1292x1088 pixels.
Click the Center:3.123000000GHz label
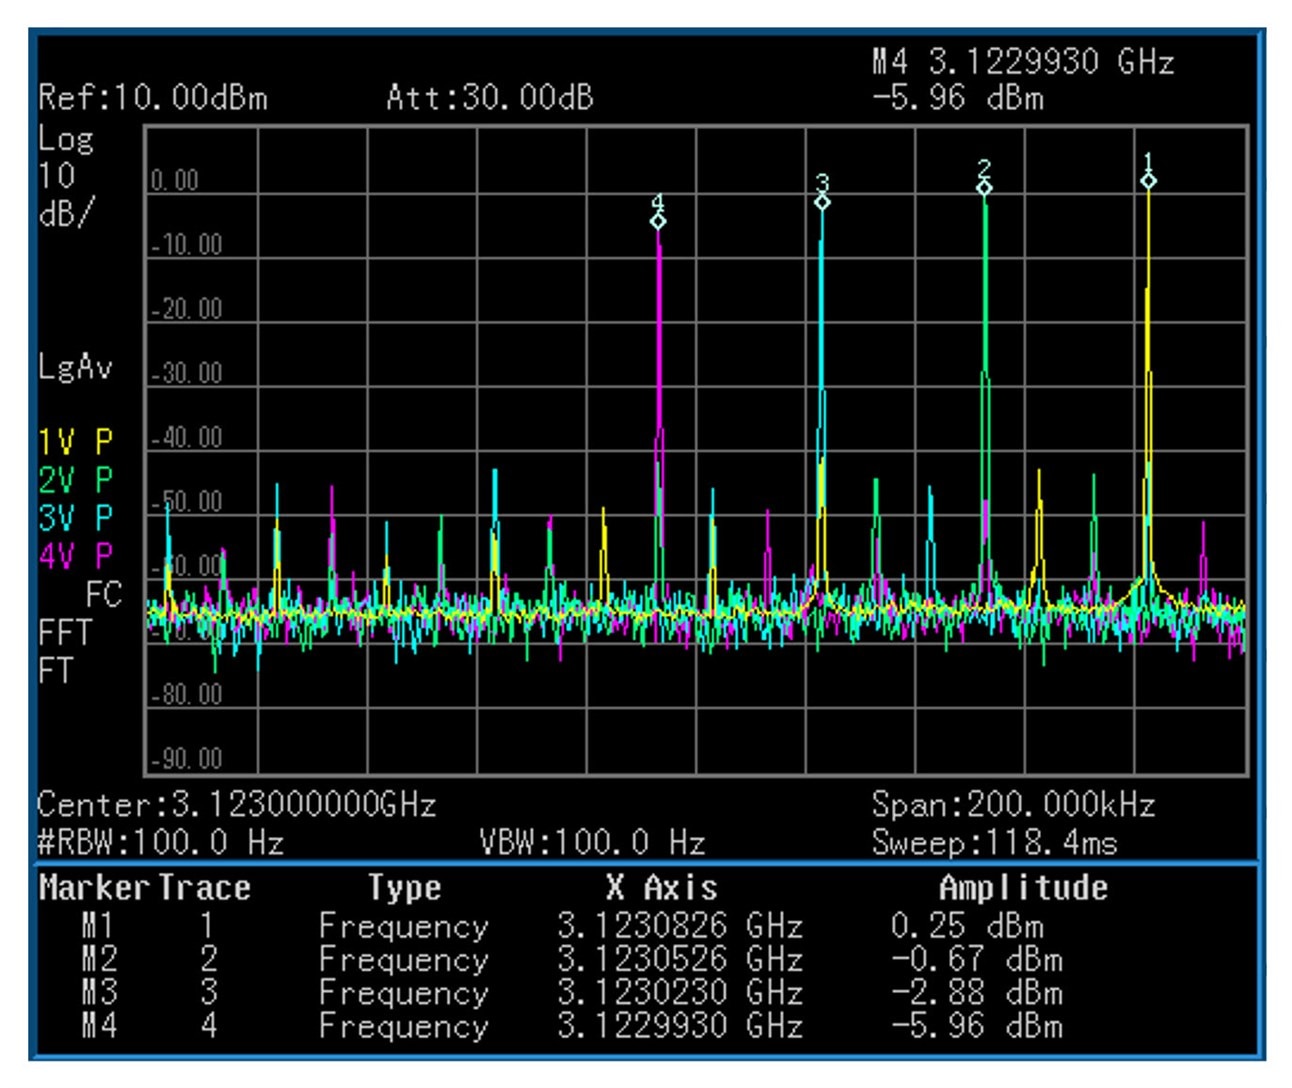[x=237, y=805]
